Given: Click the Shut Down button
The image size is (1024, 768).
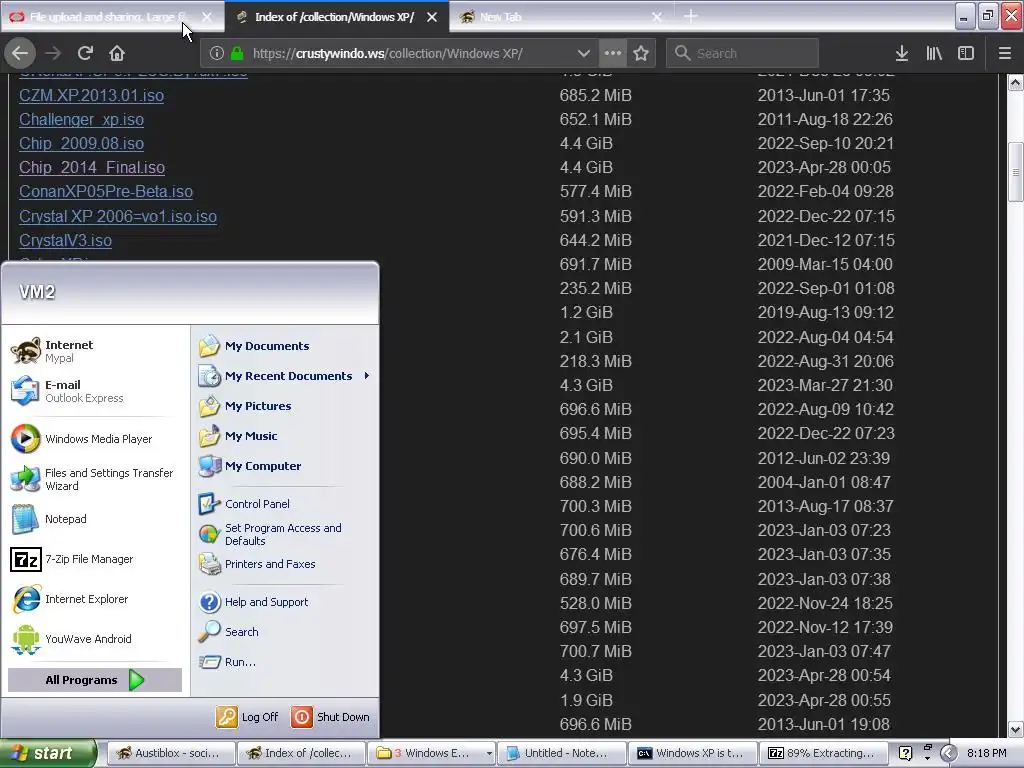Looking at the screenshot, I should [x=330, y=716].
